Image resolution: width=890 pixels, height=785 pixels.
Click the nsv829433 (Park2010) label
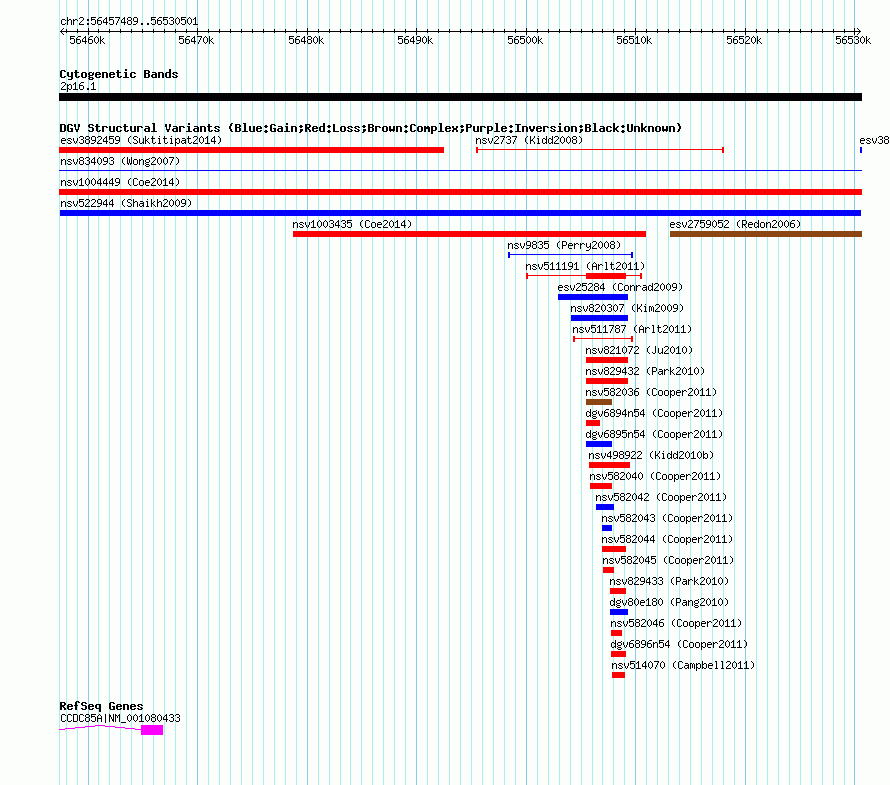coord(669,581)
